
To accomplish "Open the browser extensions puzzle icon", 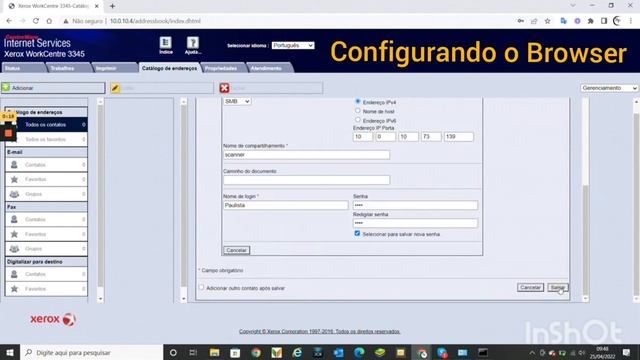I will (x=590, y=21).
